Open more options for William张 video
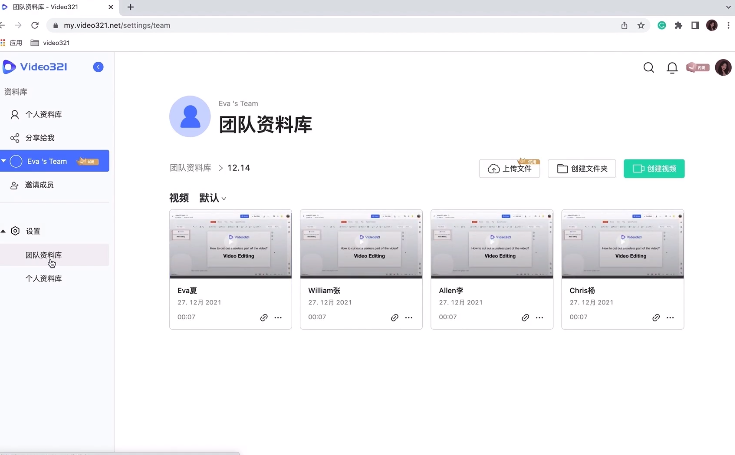735x455 pixels. click(409, 317)
